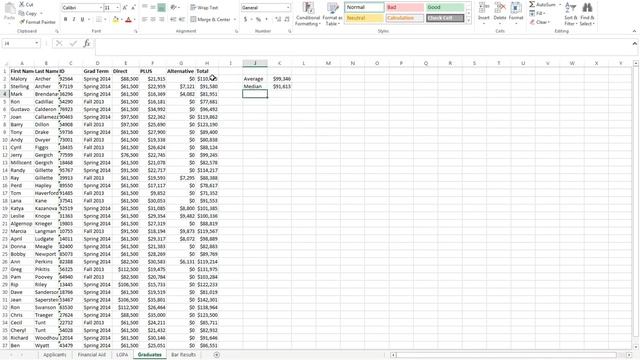Toggle underline formatting

click(82, 20)
